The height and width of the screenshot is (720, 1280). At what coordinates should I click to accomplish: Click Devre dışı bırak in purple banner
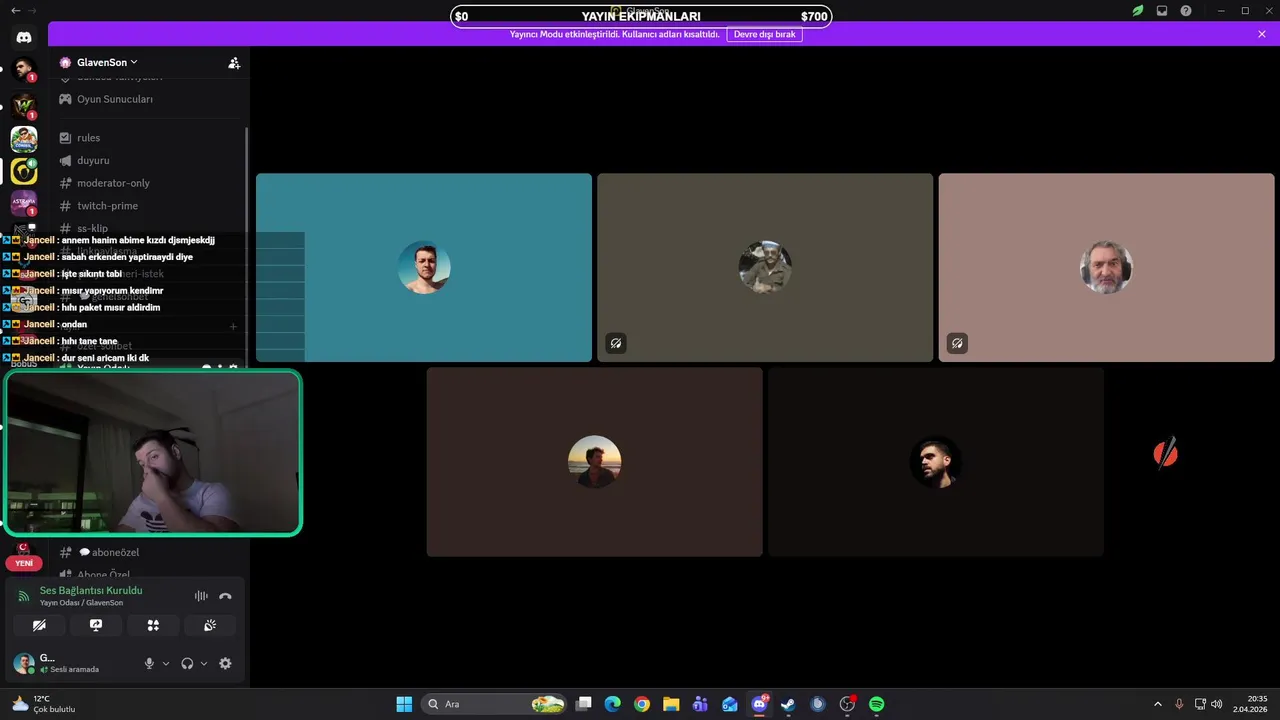pos(764,34)
